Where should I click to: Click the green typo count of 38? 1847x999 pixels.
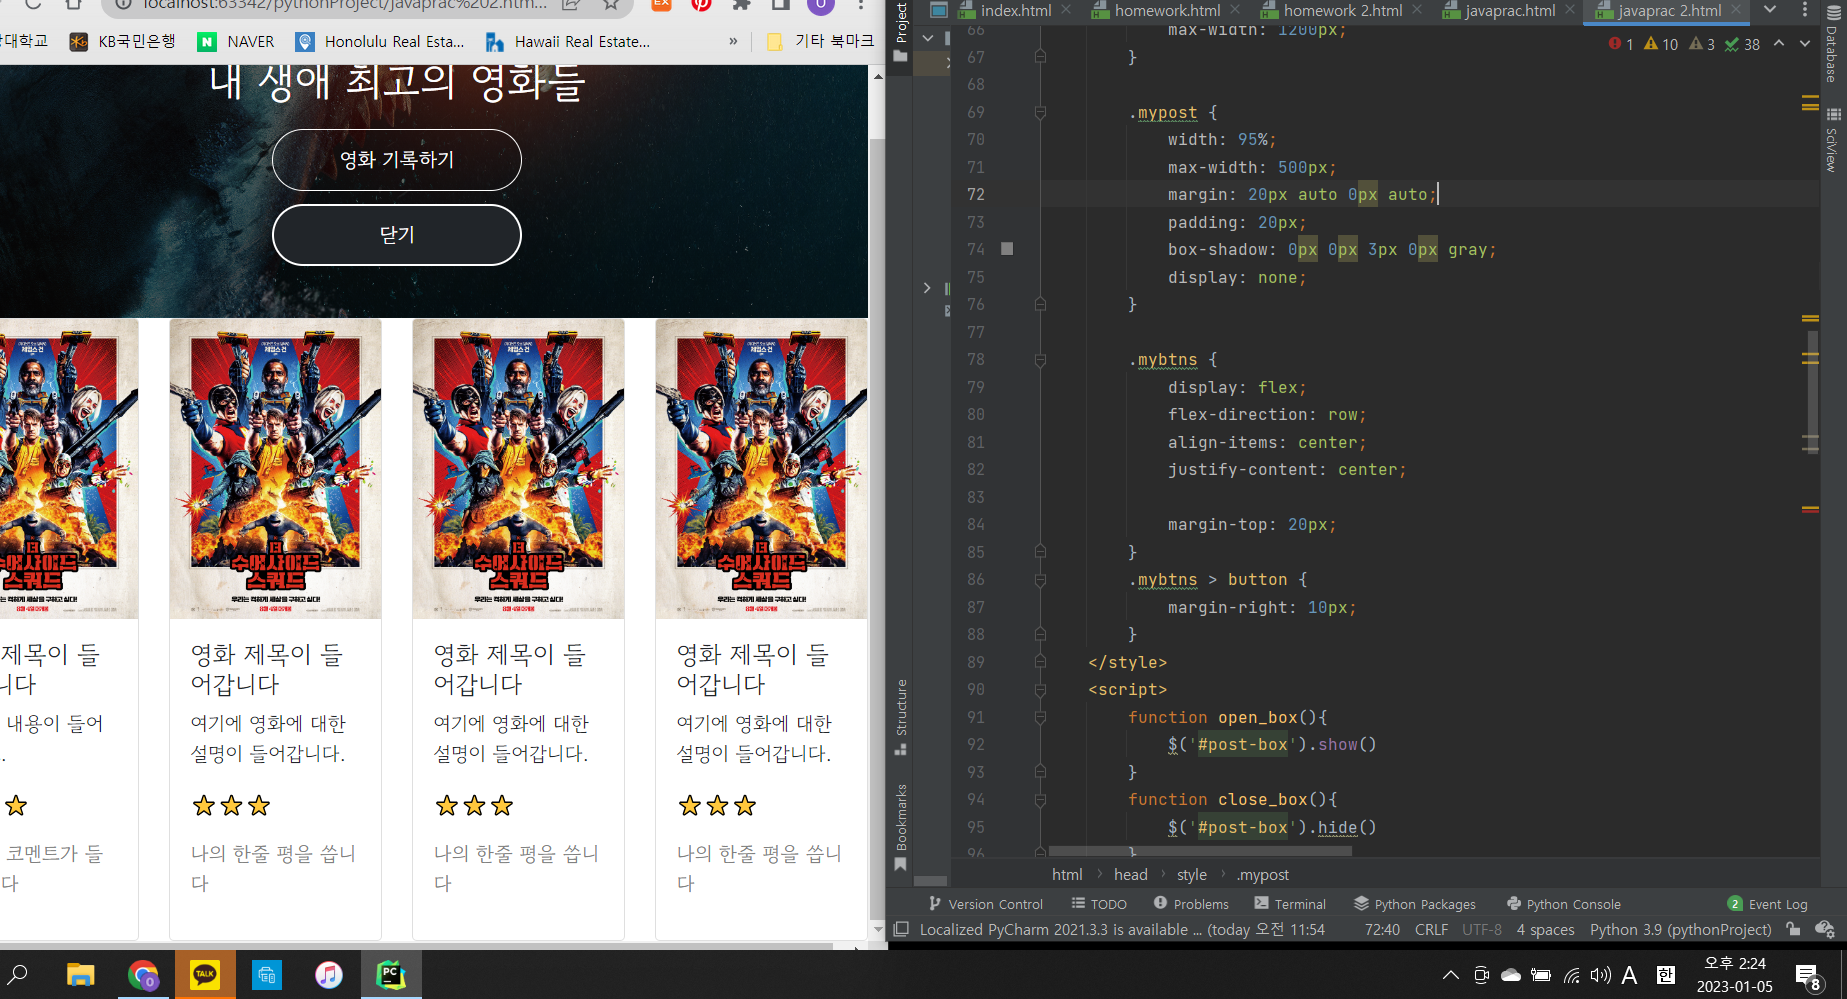pyautogui.click(x=1742, y=44)
